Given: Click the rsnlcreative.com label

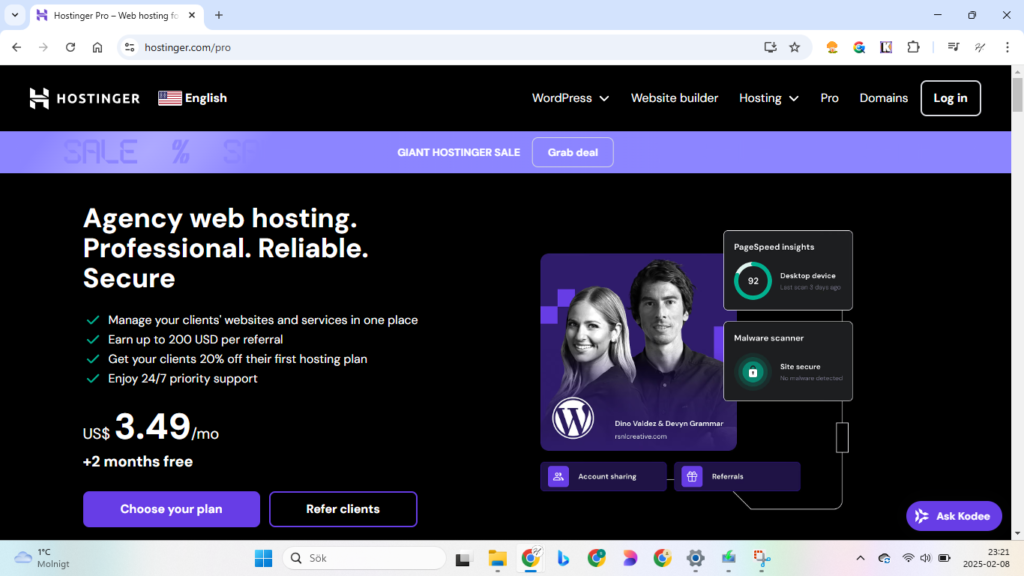Looking at the screenshot, I should [x=641, y=436].
